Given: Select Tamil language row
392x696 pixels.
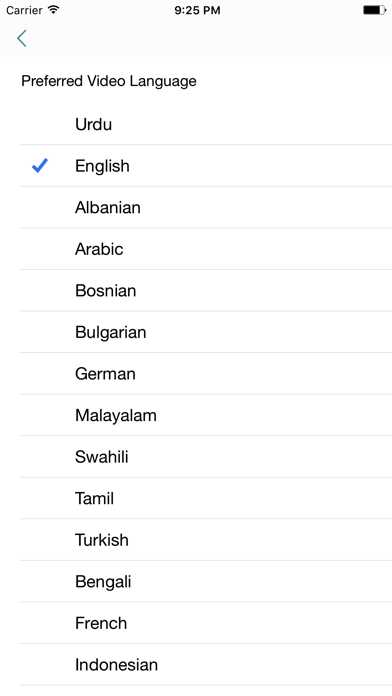Looking at the screenshot, I should click(x=206, y=498).
